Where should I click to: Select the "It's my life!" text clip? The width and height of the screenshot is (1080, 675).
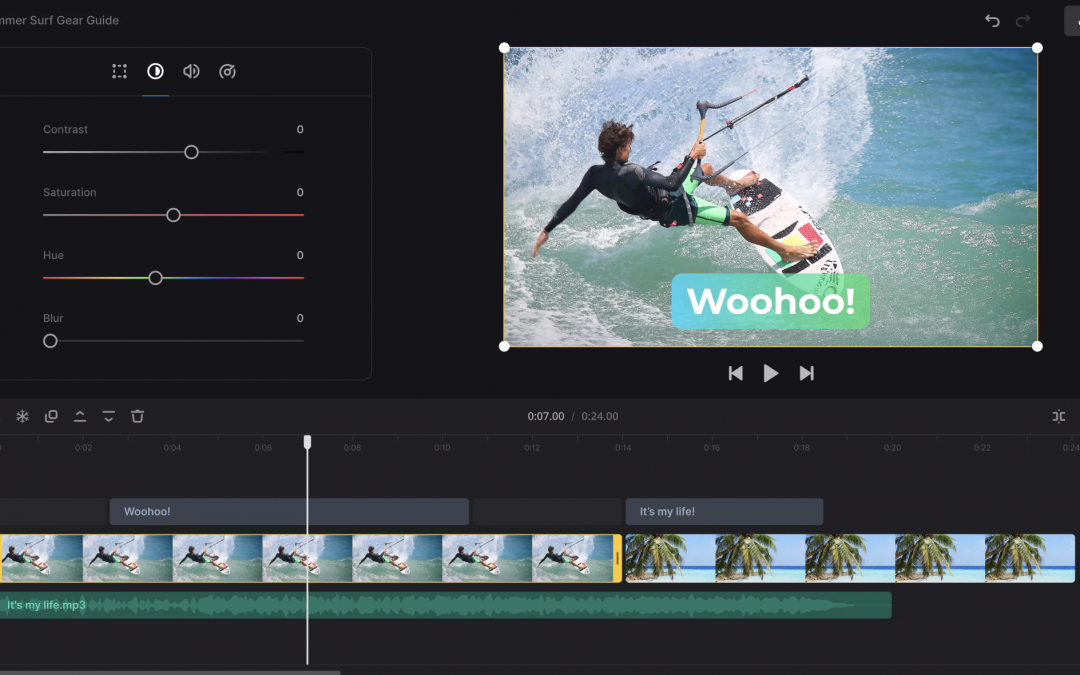click(723, 512)
